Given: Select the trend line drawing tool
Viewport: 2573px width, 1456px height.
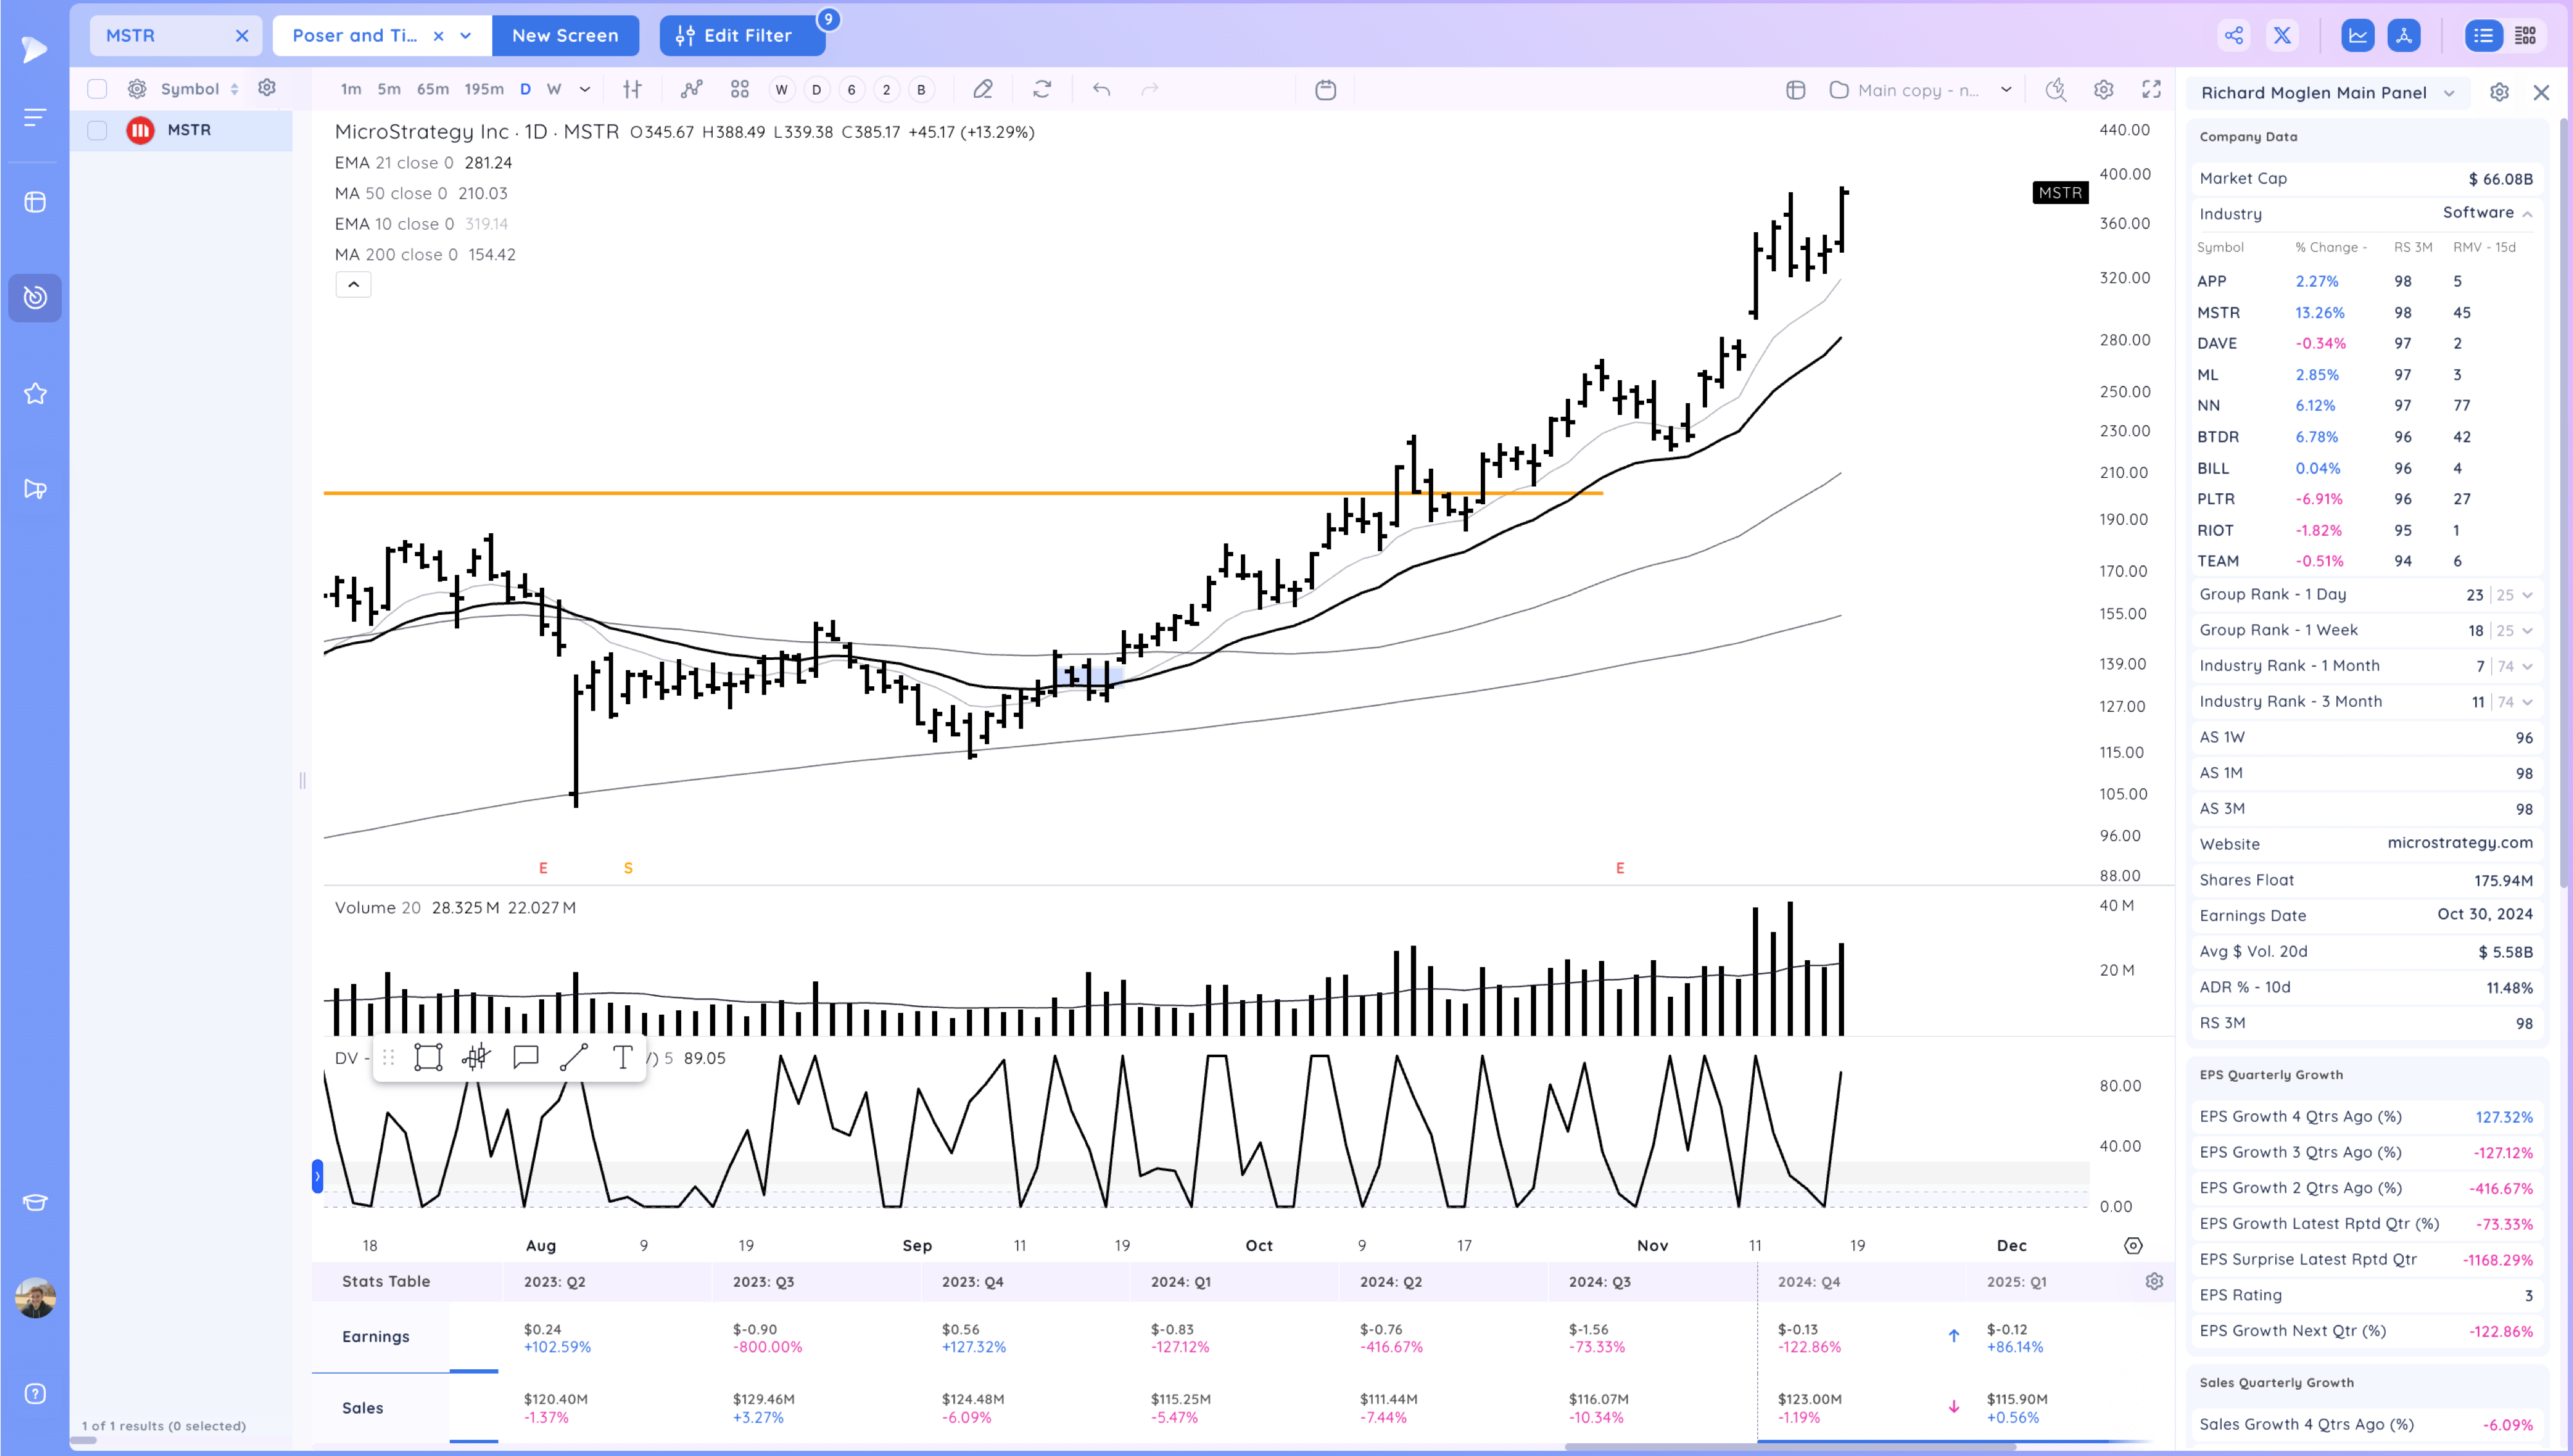Looking at the screenshot, I should pyautogui.click(x=574, y=1058).
